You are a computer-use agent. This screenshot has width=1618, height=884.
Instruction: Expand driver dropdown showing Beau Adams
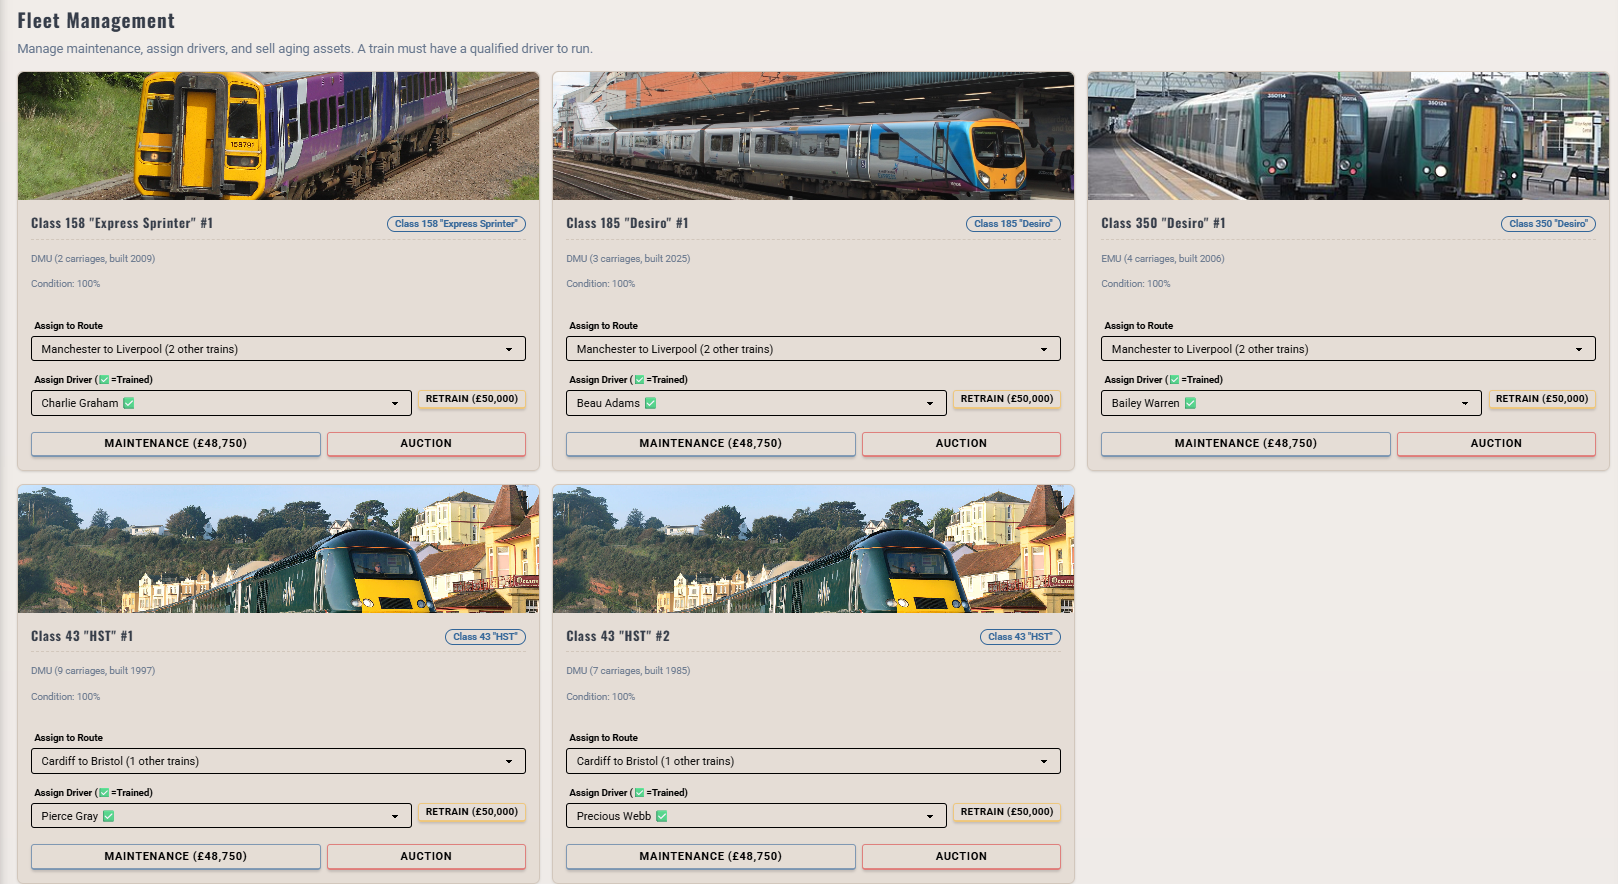click(756, 403)
